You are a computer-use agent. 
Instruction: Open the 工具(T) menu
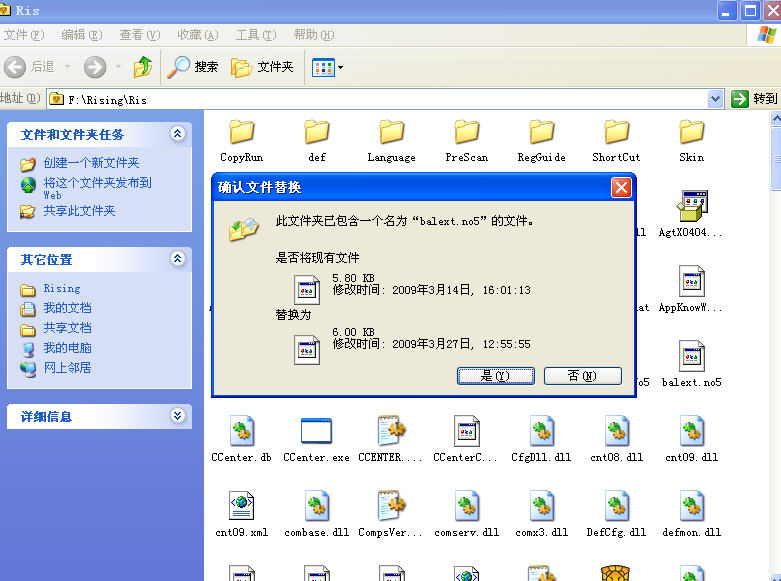(256, 35)
